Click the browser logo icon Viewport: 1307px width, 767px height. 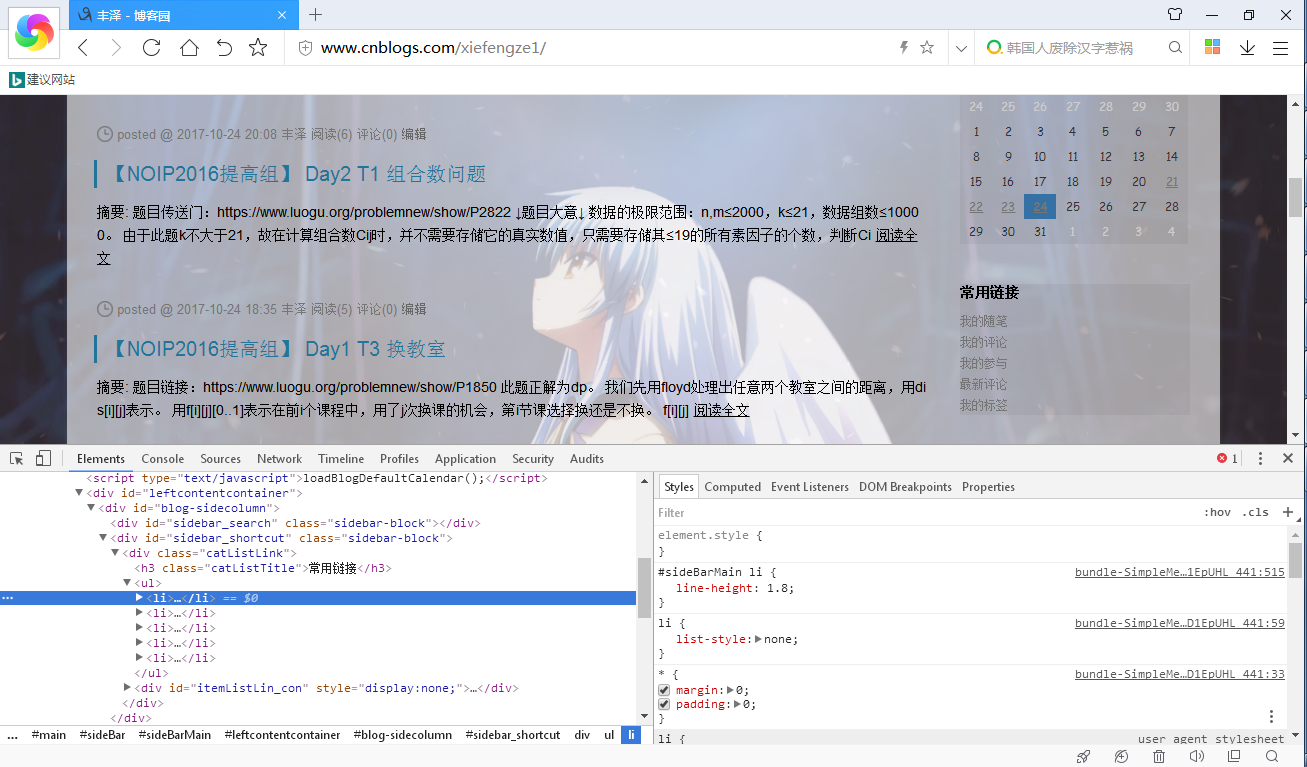[35, 31]
